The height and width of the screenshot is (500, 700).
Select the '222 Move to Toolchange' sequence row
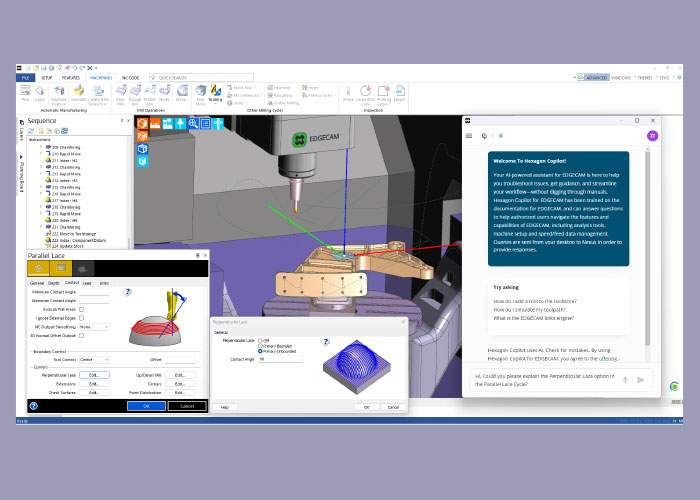pyautogui.click(x=71, y=233)
